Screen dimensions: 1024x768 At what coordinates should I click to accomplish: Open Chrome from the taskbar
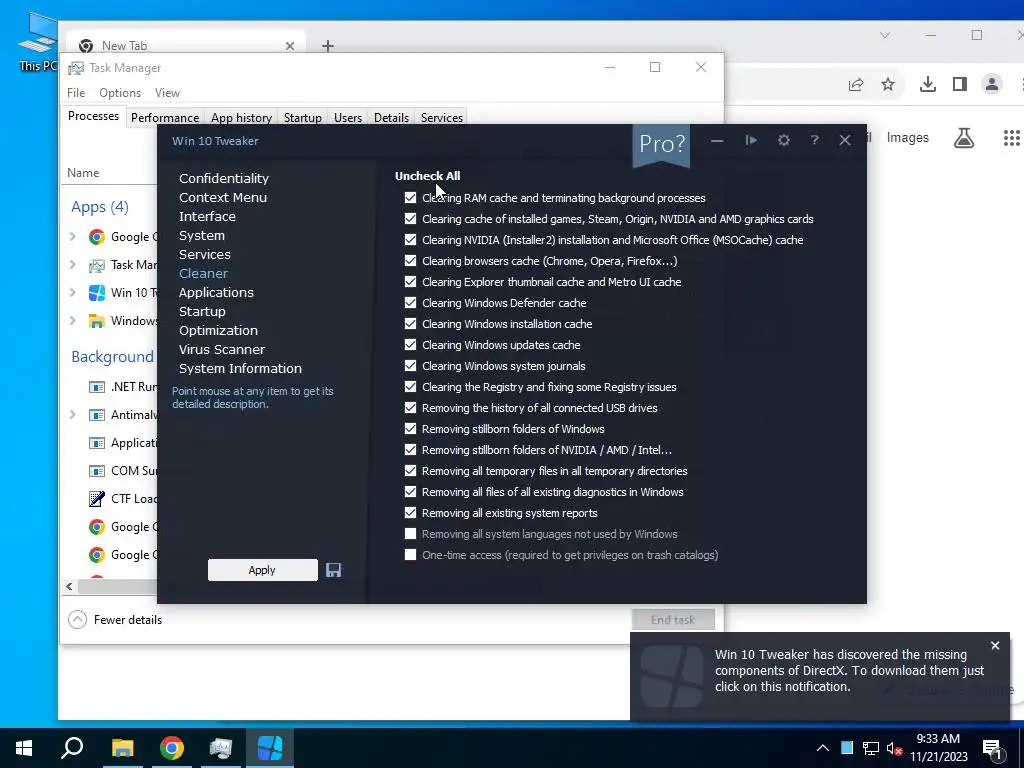[x=172, y=748]
